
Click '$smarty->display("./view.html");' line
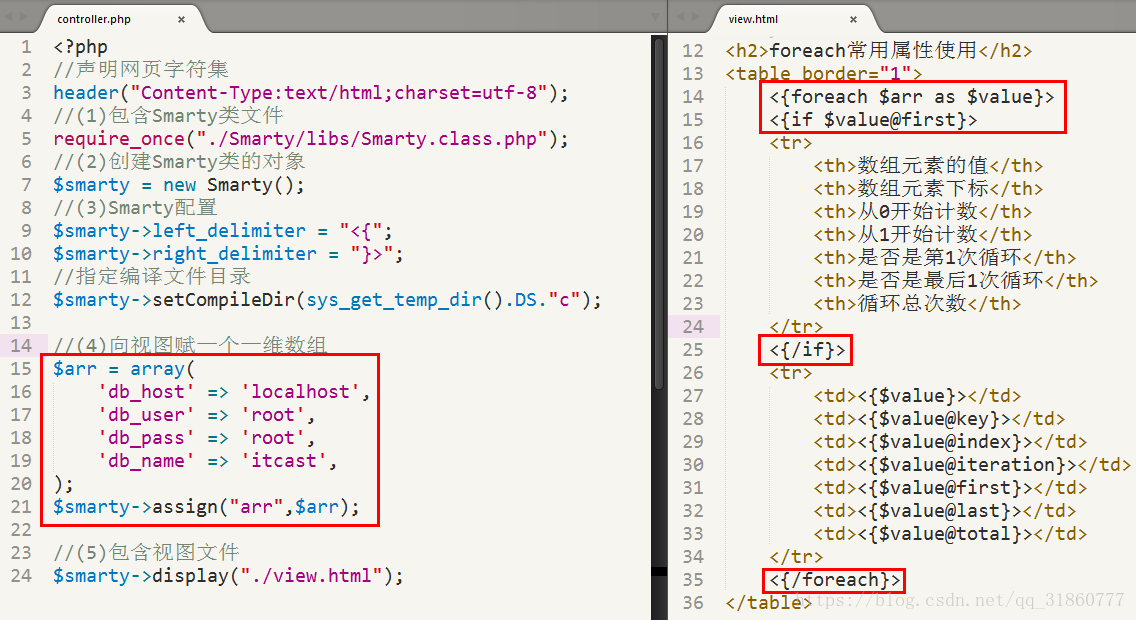tap(228, 576)
